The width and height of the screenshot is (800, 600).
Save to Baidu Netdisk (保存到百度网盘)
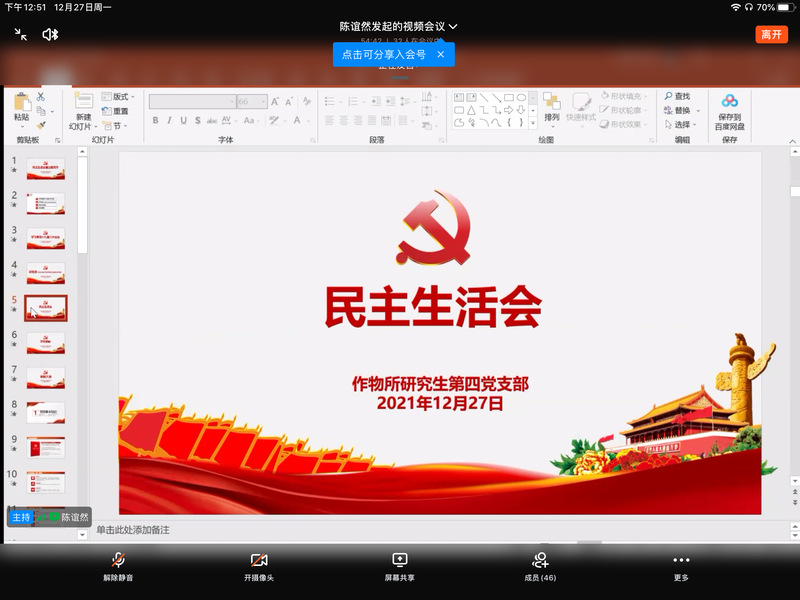730,112
